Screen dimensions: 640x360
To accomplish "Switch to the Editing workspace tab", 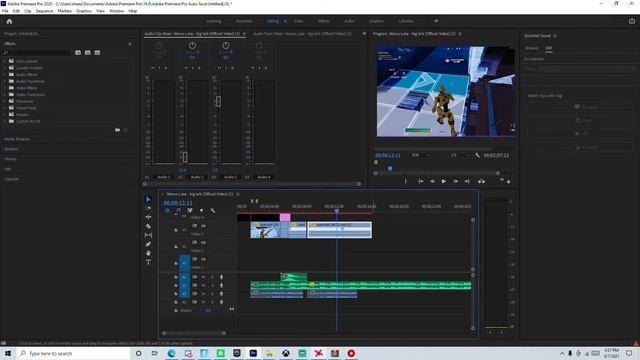I will [273, 21].
